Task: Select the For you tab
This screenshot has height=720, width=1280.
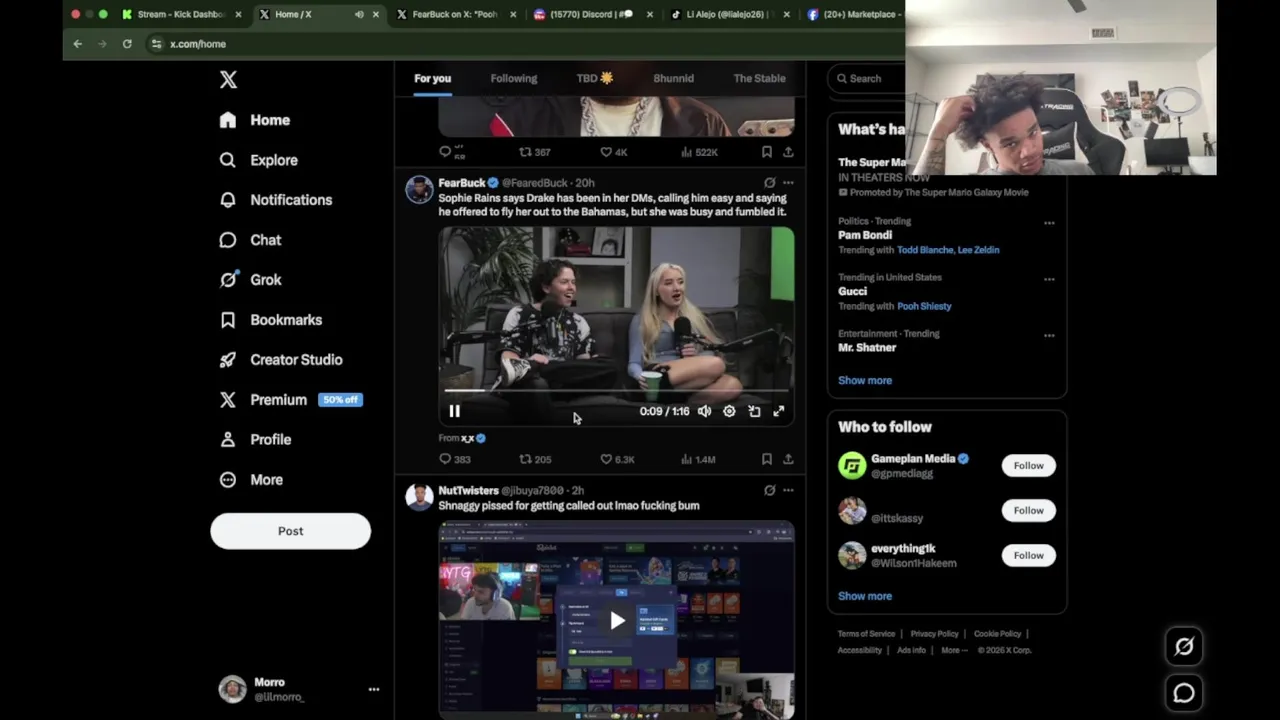Action: [x=432, y=78]
